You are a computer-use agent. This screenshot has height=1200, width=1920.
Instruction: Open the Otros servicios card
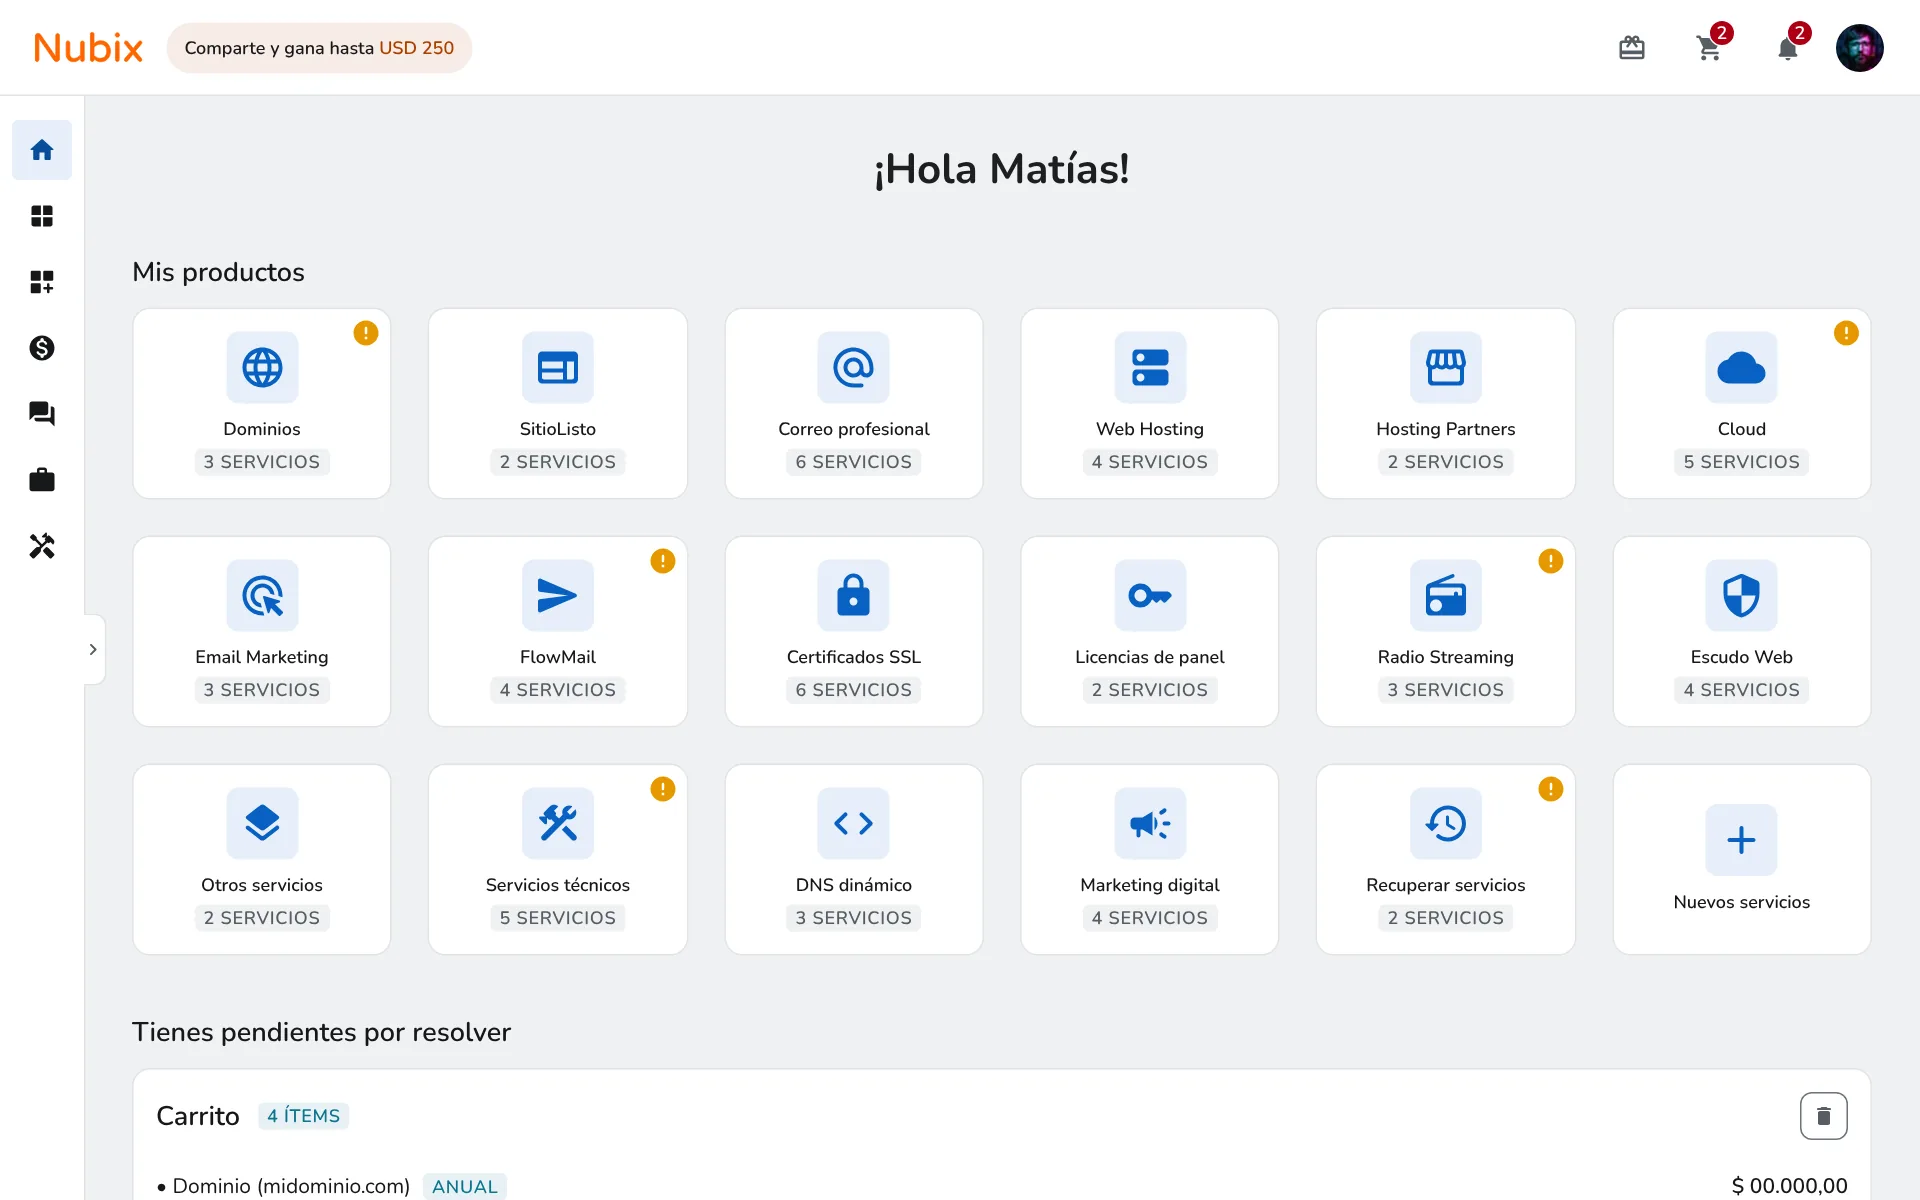click(262, 860)
